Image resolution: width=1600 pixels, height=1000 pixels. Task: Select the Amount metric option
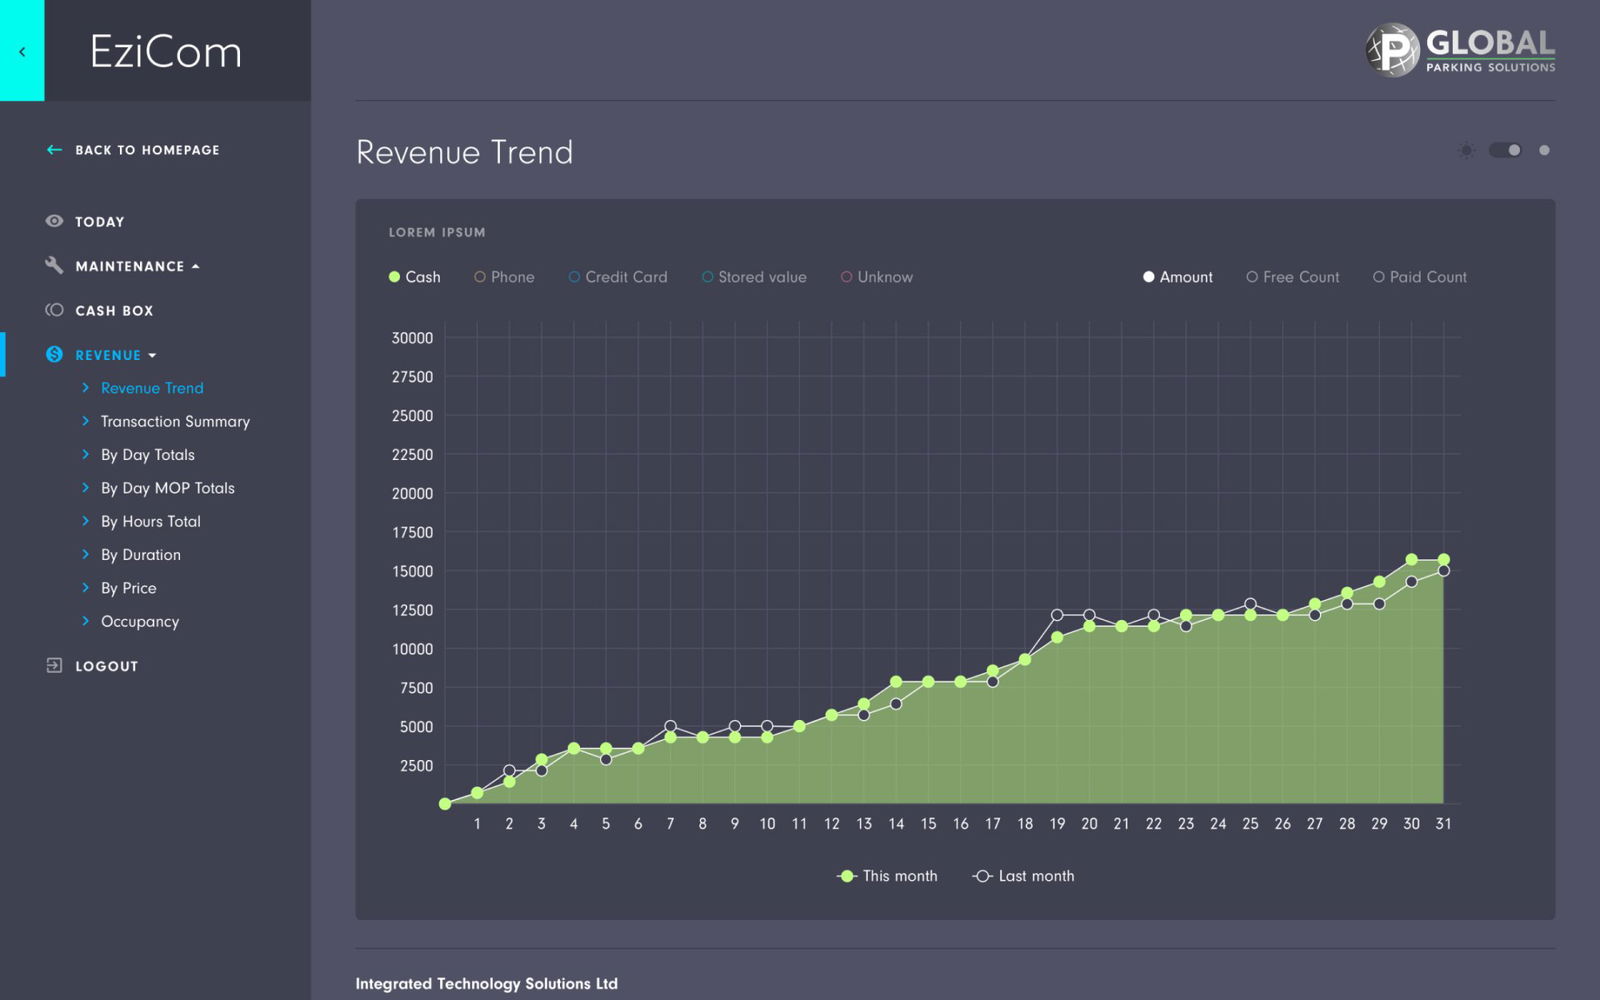[x=1178, y=277]
